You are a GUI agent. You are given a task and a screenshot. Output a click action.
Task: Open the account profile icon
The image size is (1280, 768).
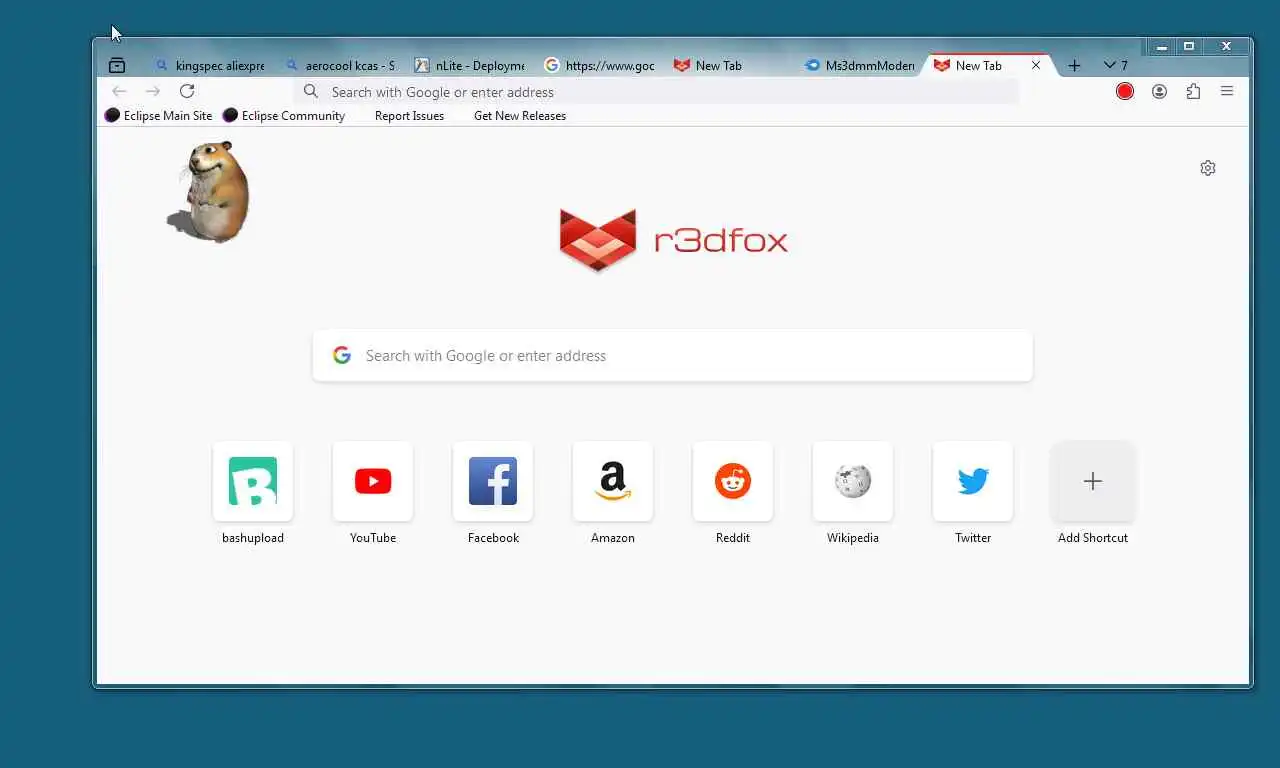pyautogui.click(x=1159, y=91)
